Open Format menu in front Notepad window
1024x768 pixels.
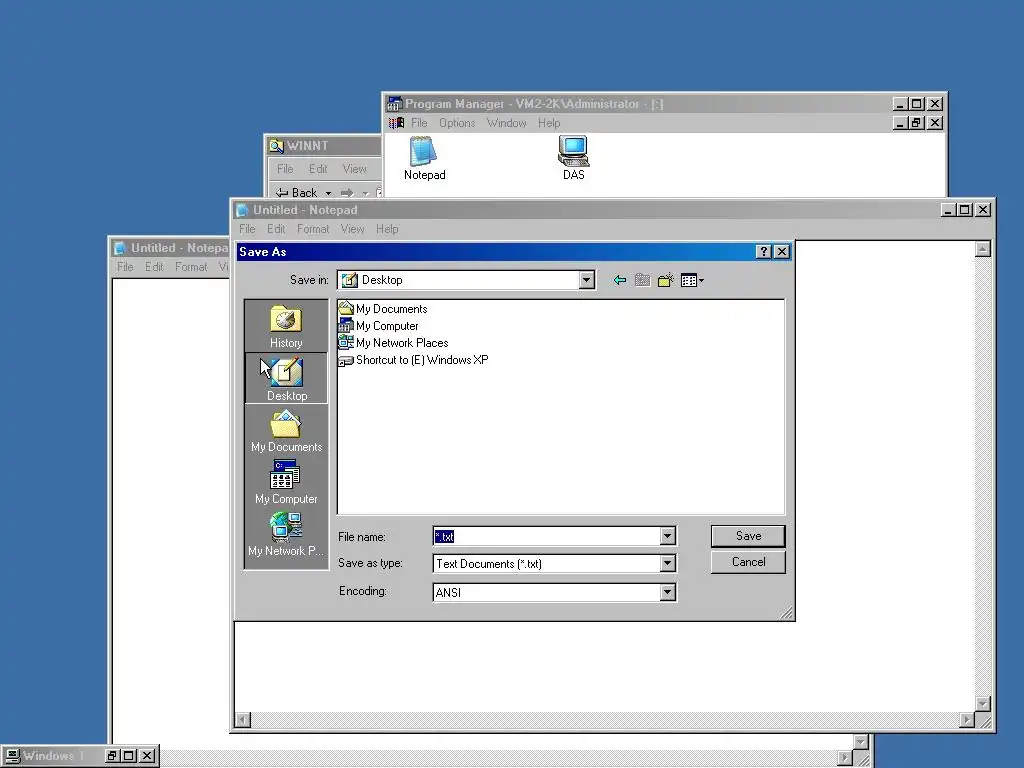point(313,229)
